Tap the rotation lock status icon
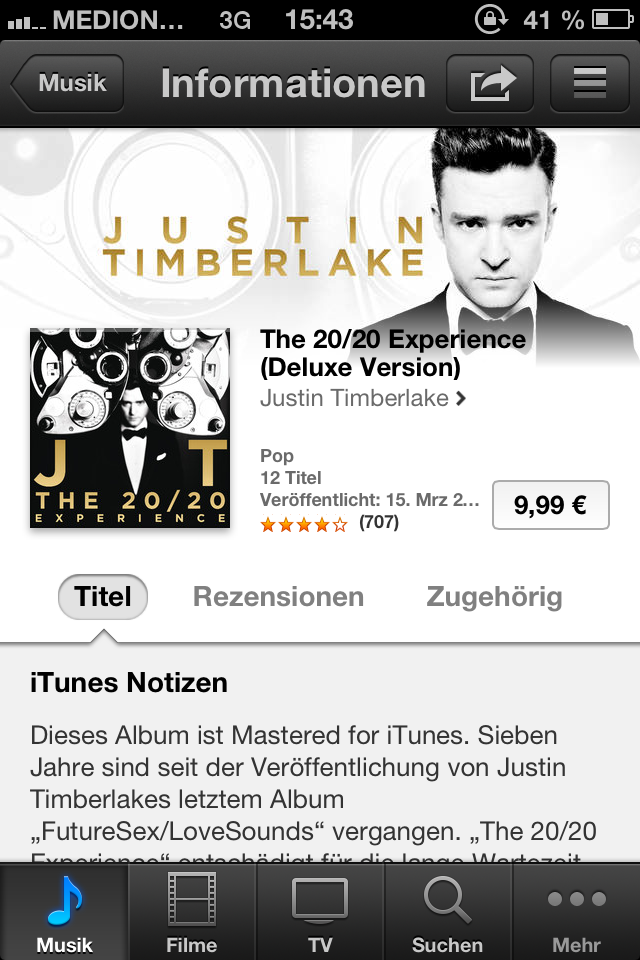The width and height of the screenshot is (640, 960). [491, 20]
